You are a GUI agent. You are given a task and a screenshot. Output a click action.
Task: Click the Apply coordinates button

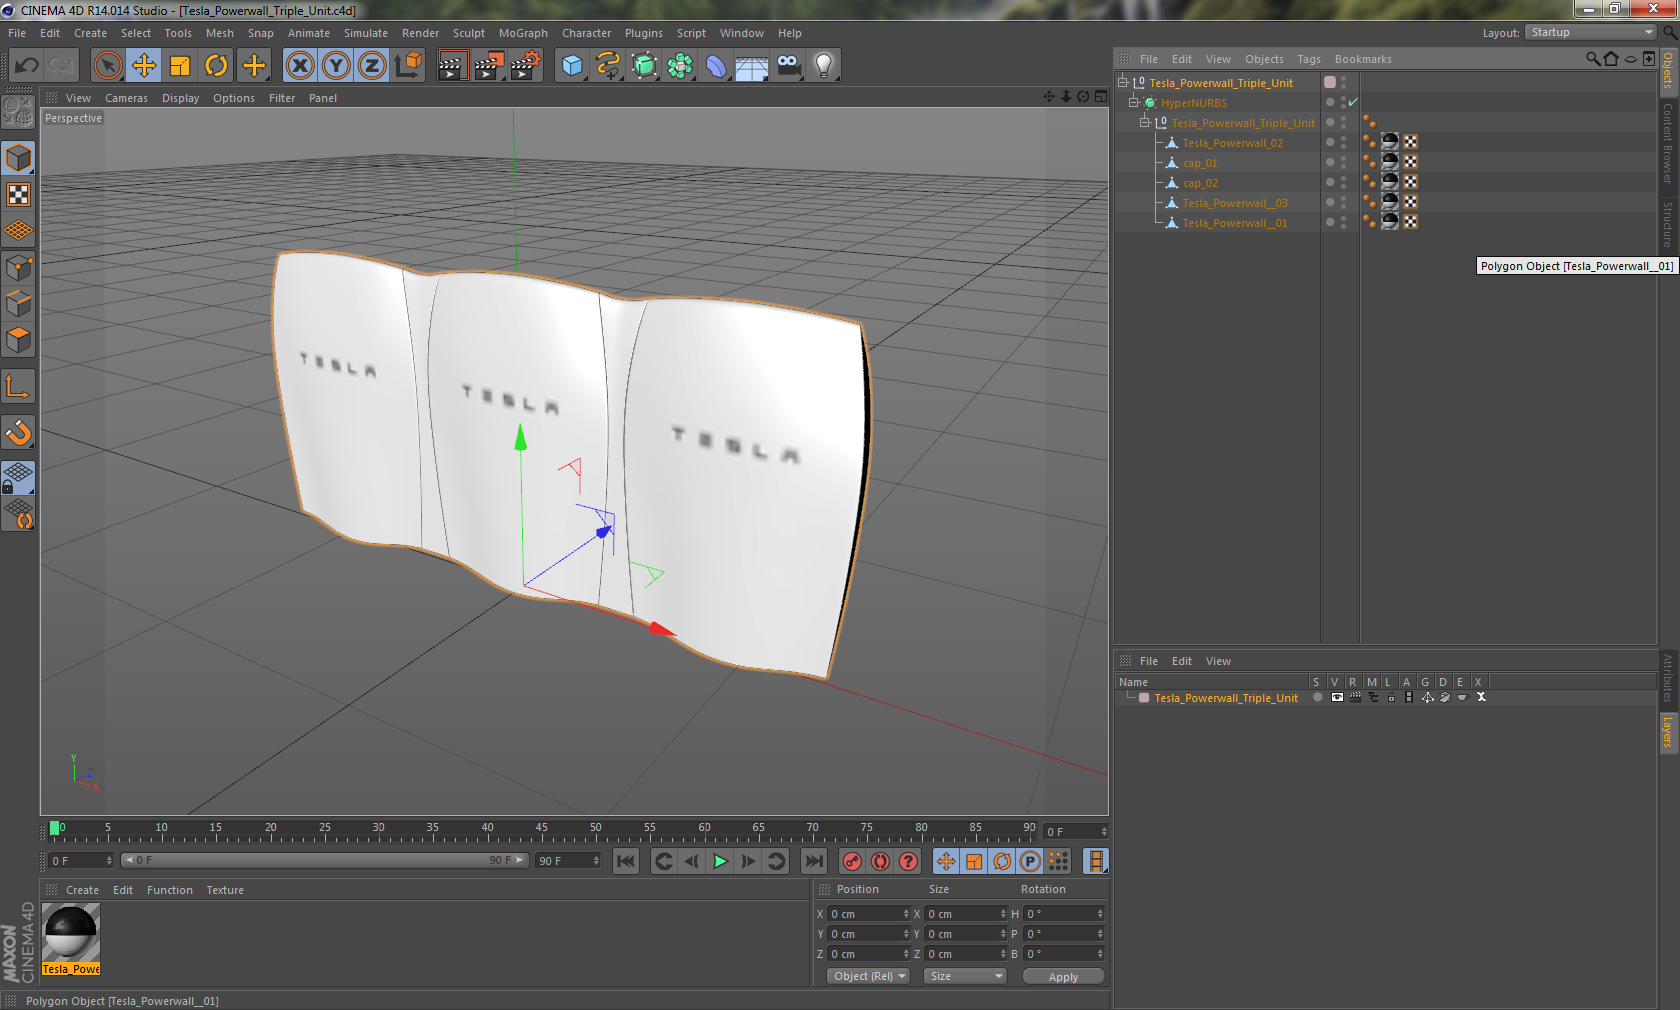click(1063, 977)
